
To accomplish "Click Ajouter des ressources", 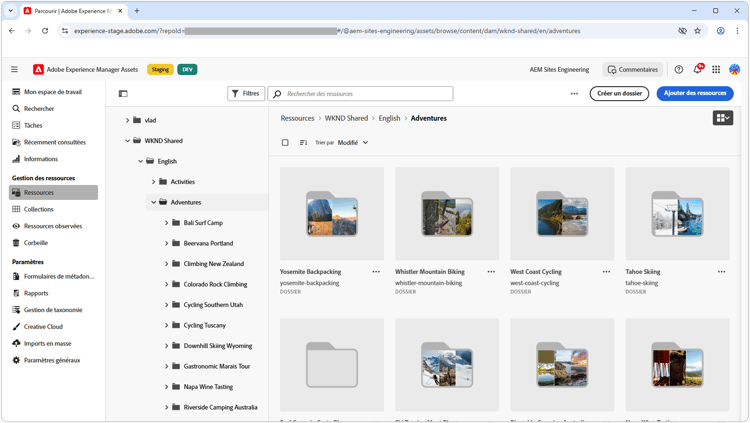I will pos(695,93).
